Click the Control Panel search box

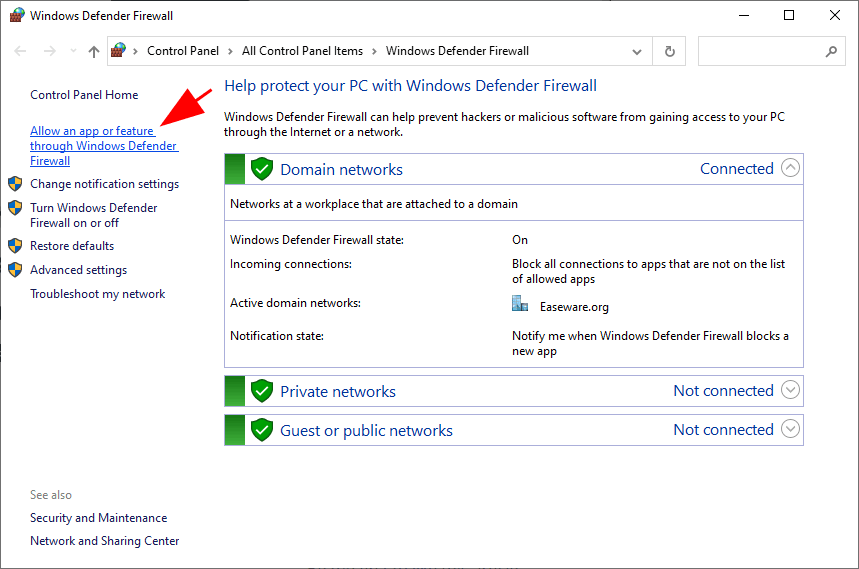pyautogui.click(x=760, y=51)
